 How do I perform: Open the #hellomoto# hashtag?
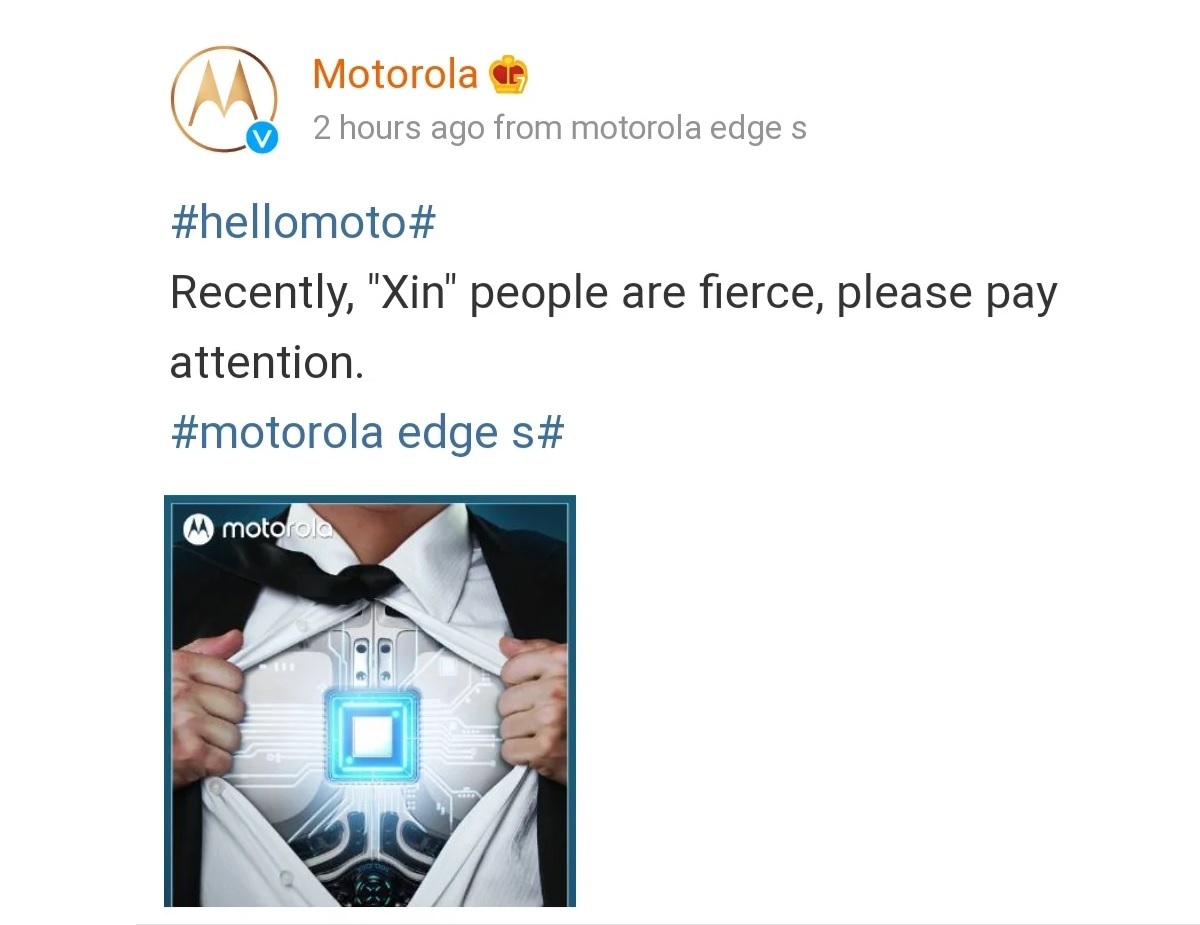(x=303, y=222)
